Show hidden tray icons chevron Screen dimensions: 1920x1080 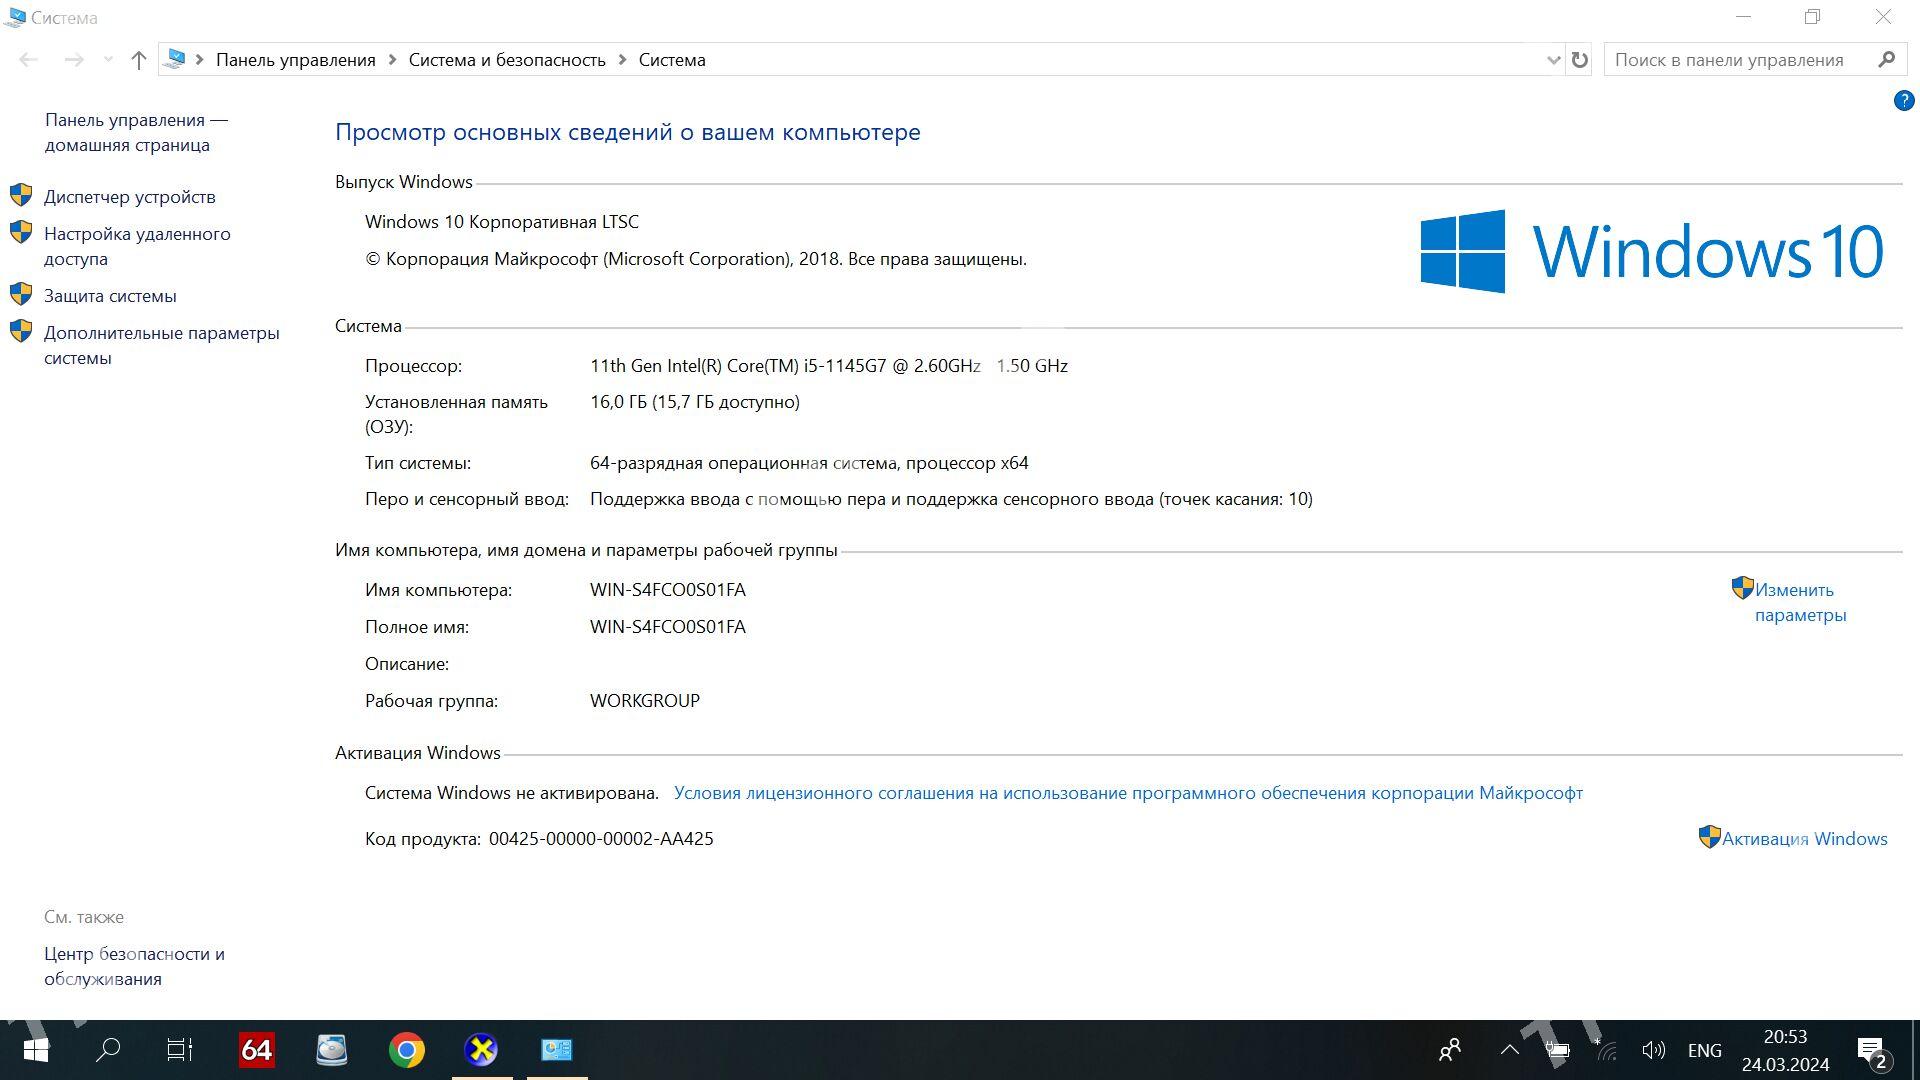tap(1510, 1050)
